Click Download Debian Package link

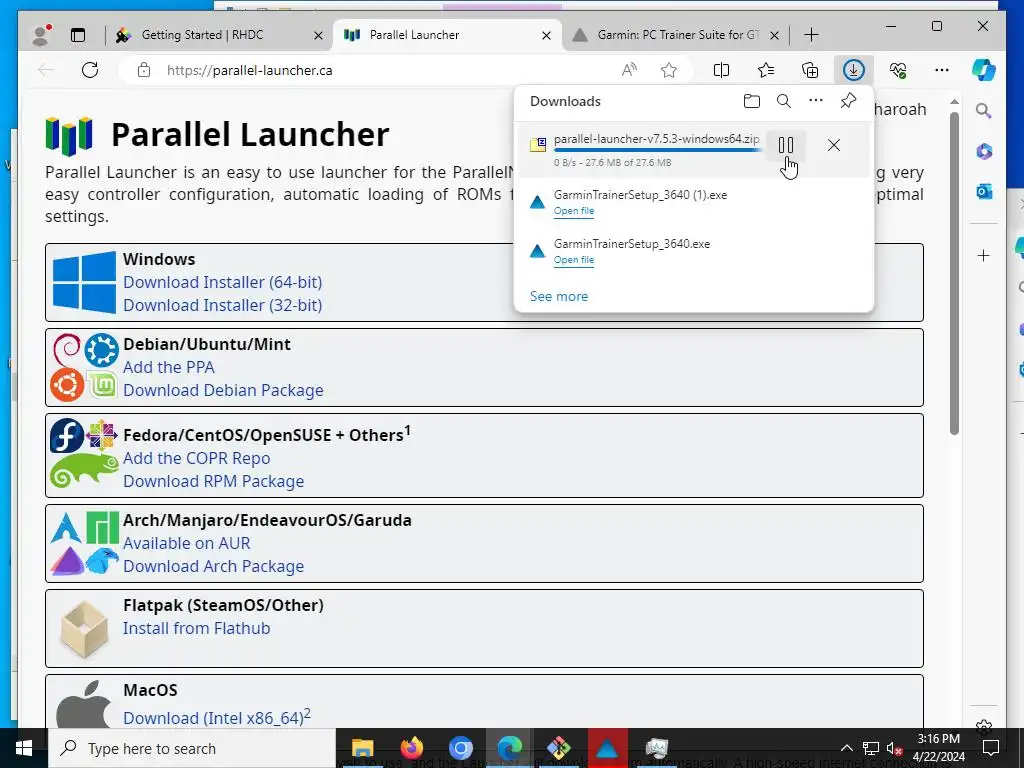[x=223, y=390]
